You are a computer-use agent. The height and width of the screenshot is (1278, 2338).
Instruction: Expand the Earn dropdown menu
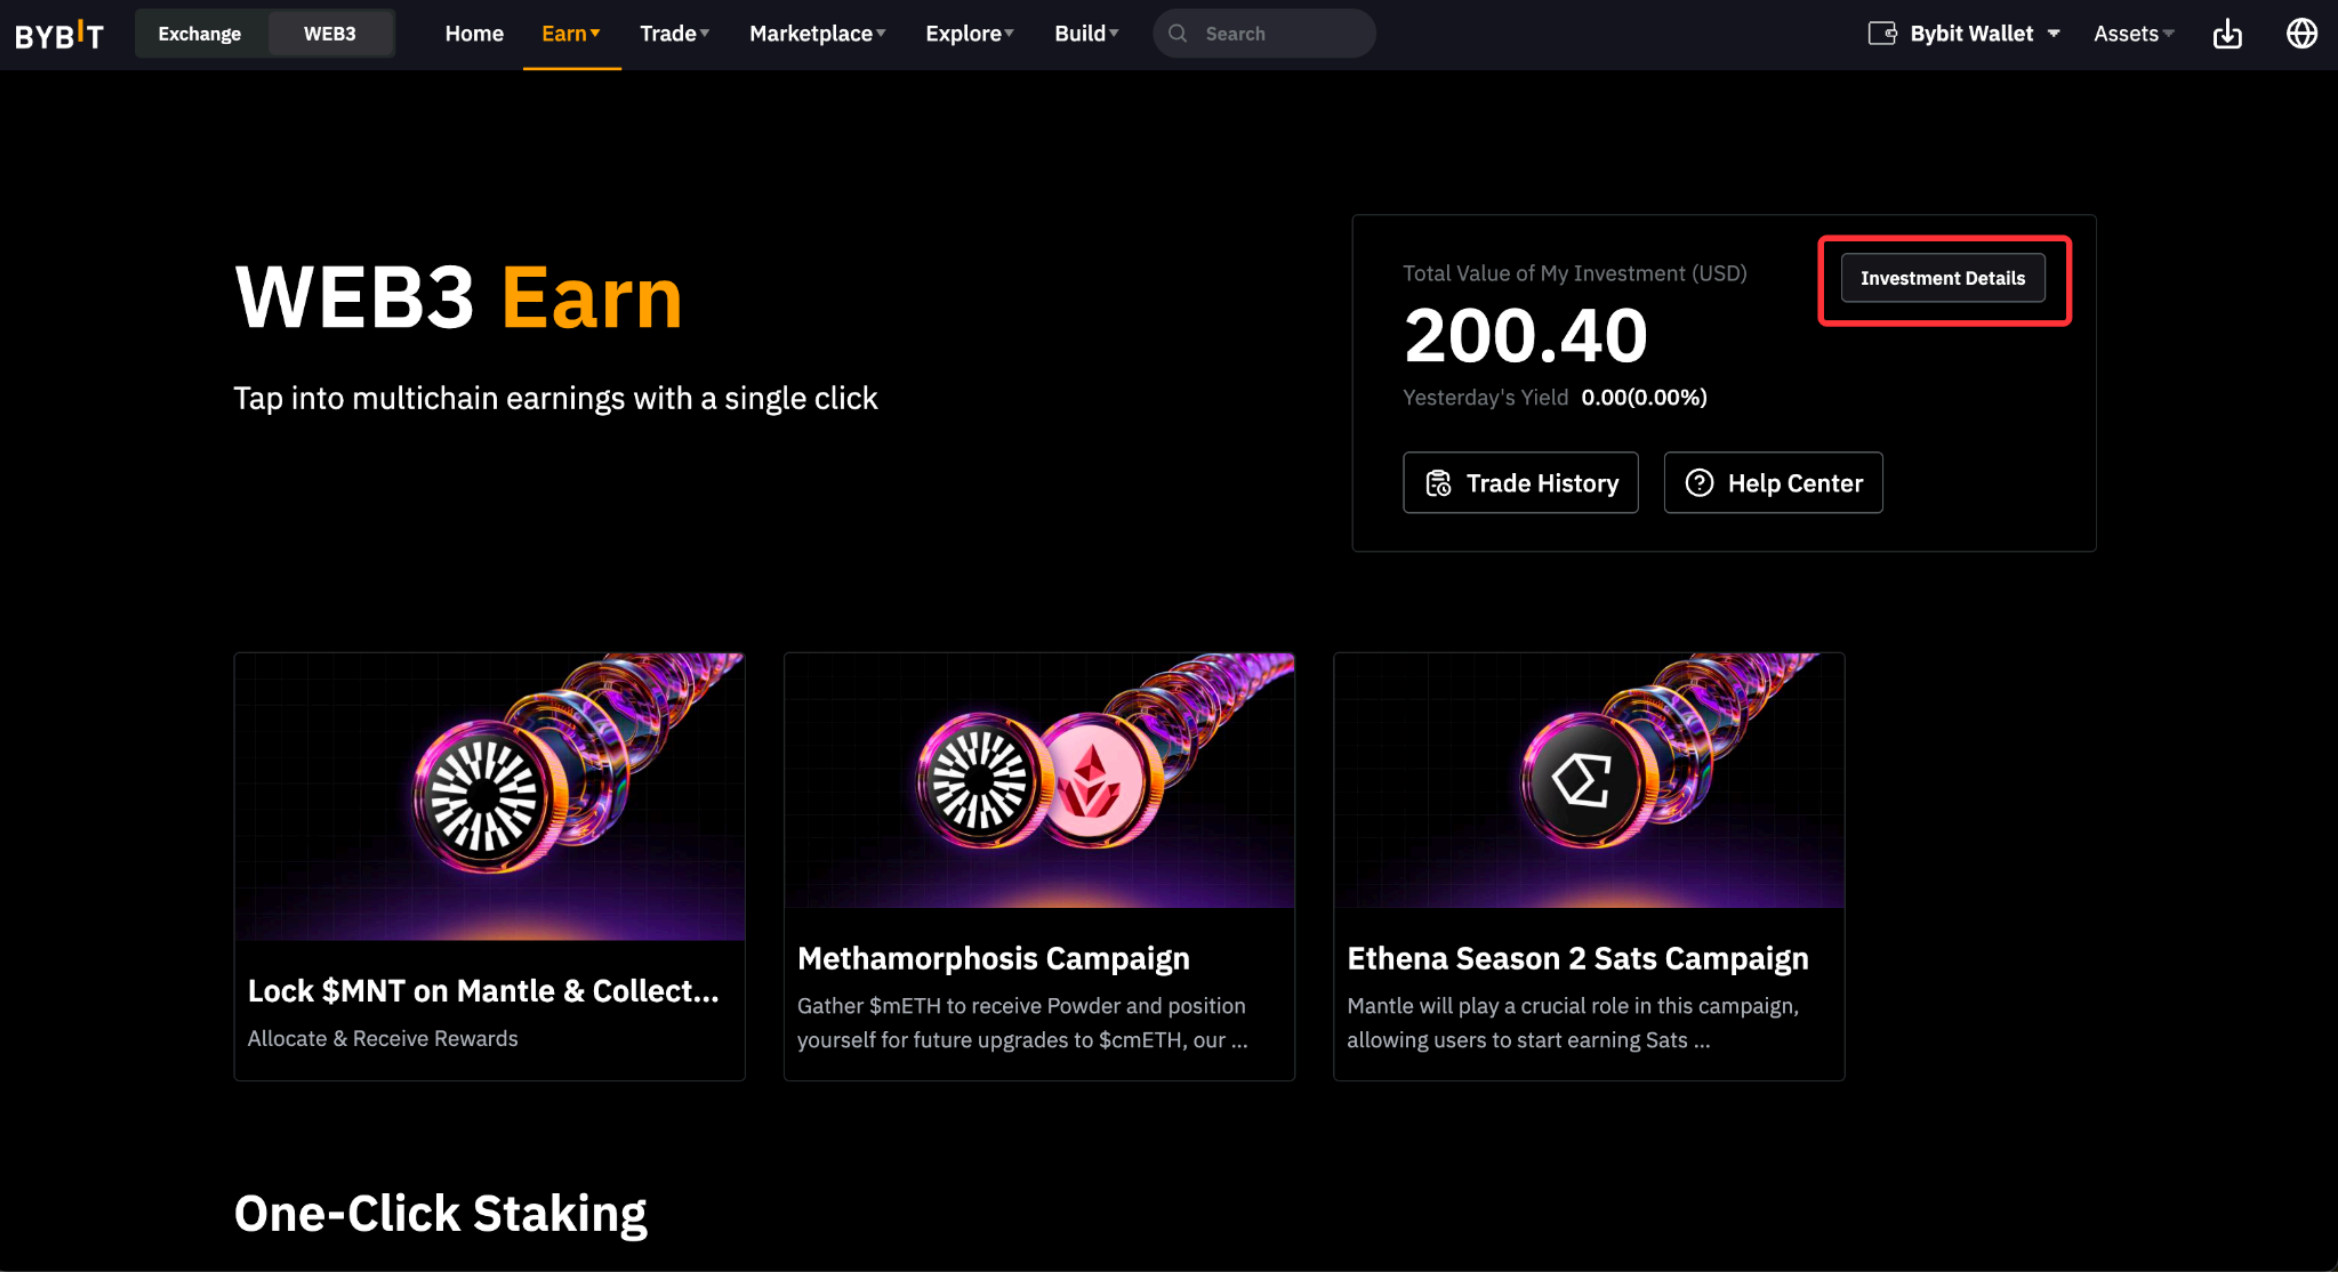click(570, 34)
